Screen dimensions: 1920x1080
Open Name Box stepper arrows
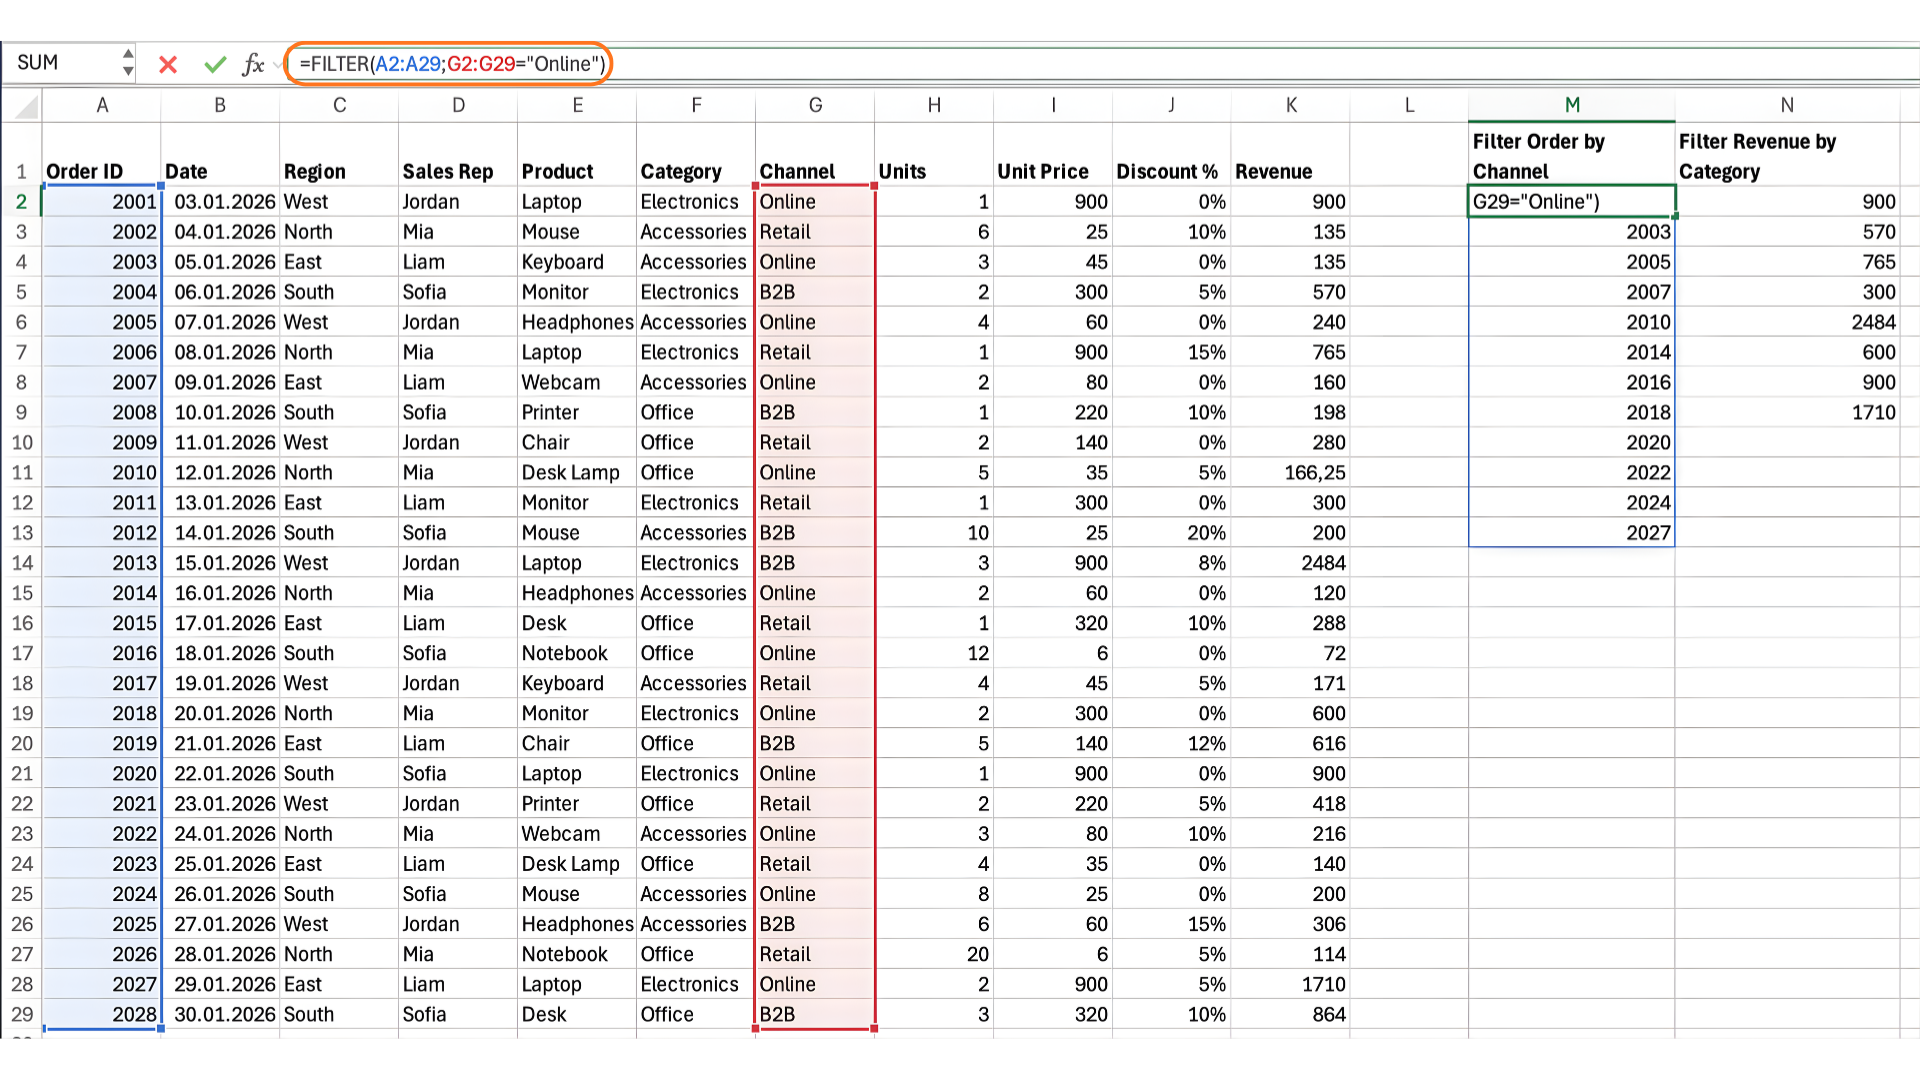[x=128, y=63]
